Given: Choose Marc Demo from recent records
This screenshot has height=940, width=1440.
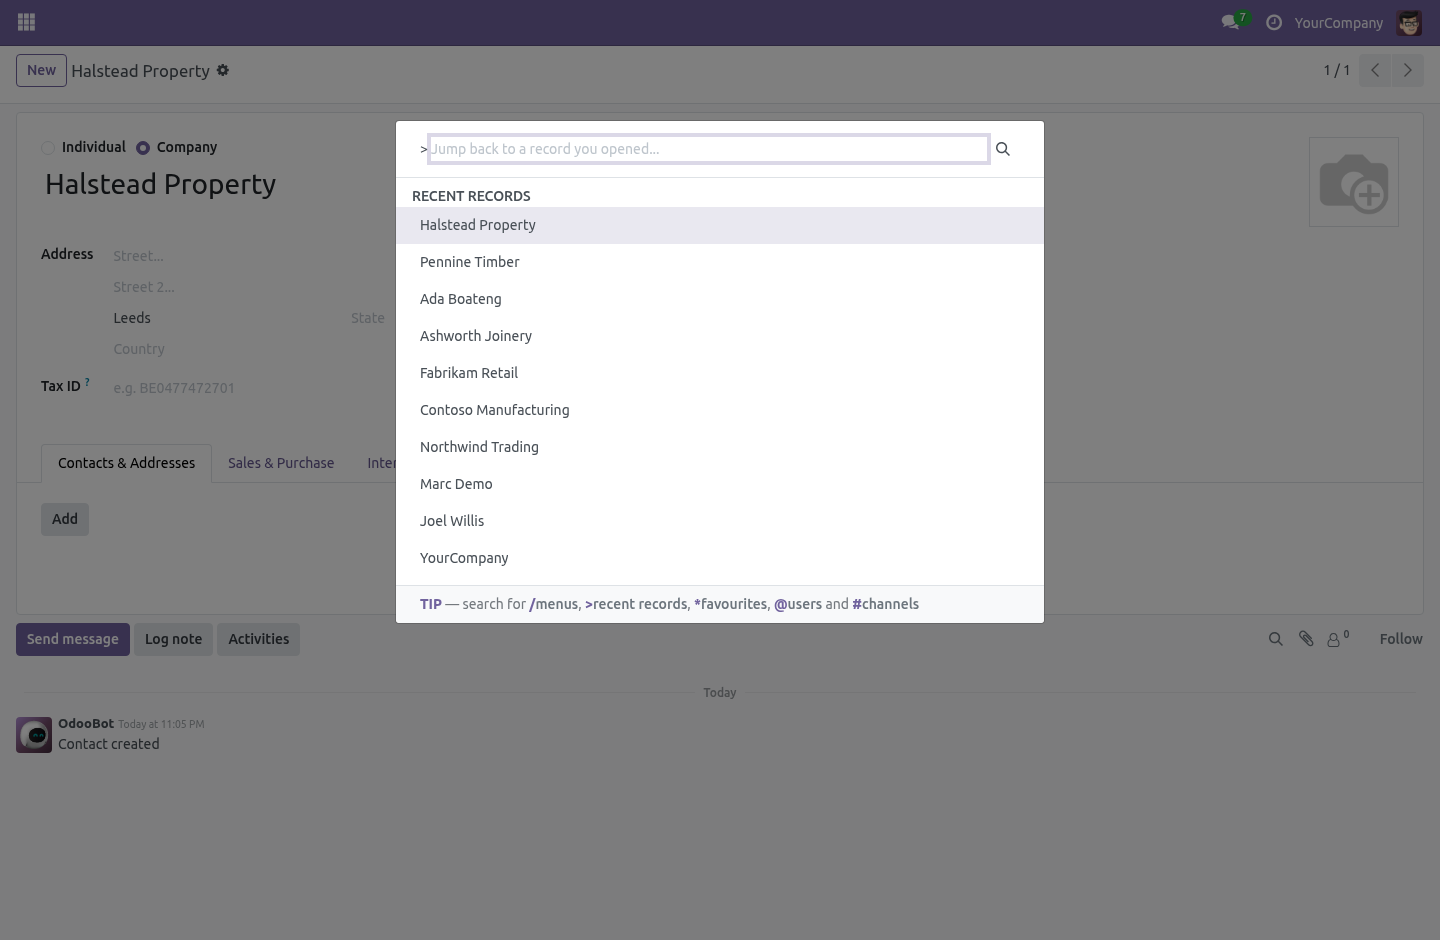Looking at the screenshot, I should [x=720, y=484].
